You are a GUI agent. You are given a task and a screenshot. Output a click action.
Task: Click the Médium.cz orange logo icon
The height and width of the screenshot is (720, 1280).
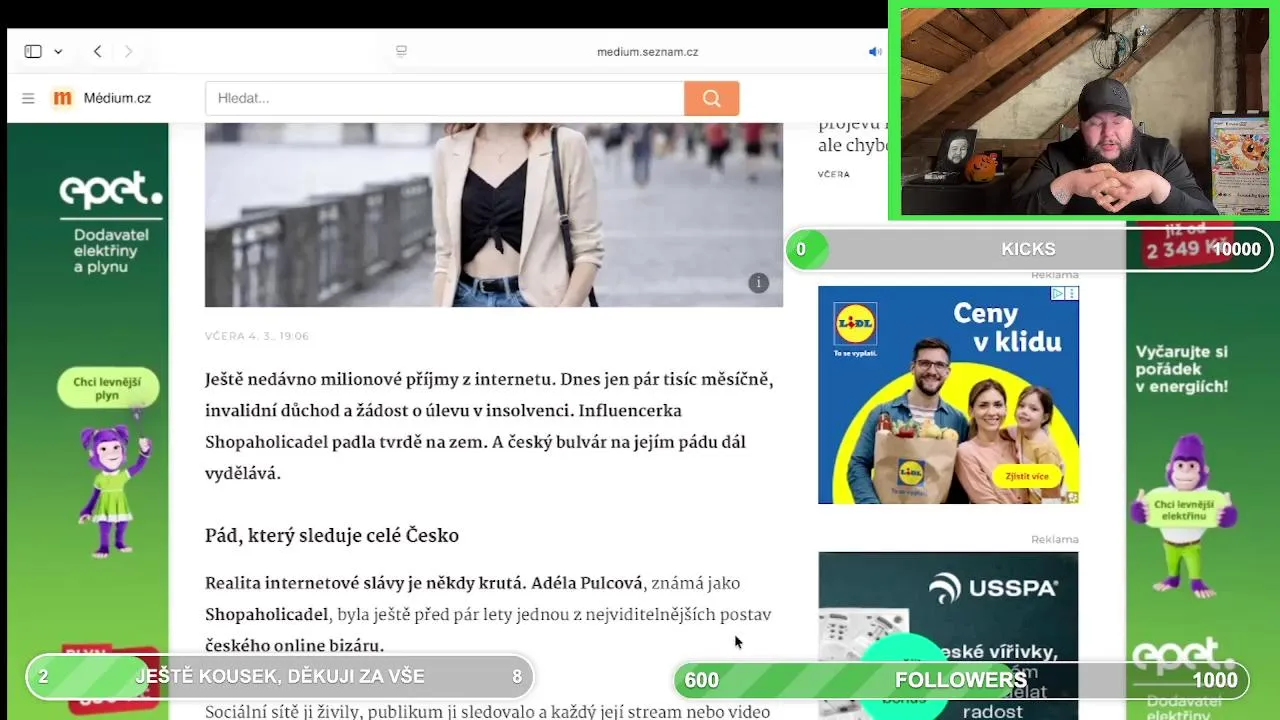click(x=62, y=98)
